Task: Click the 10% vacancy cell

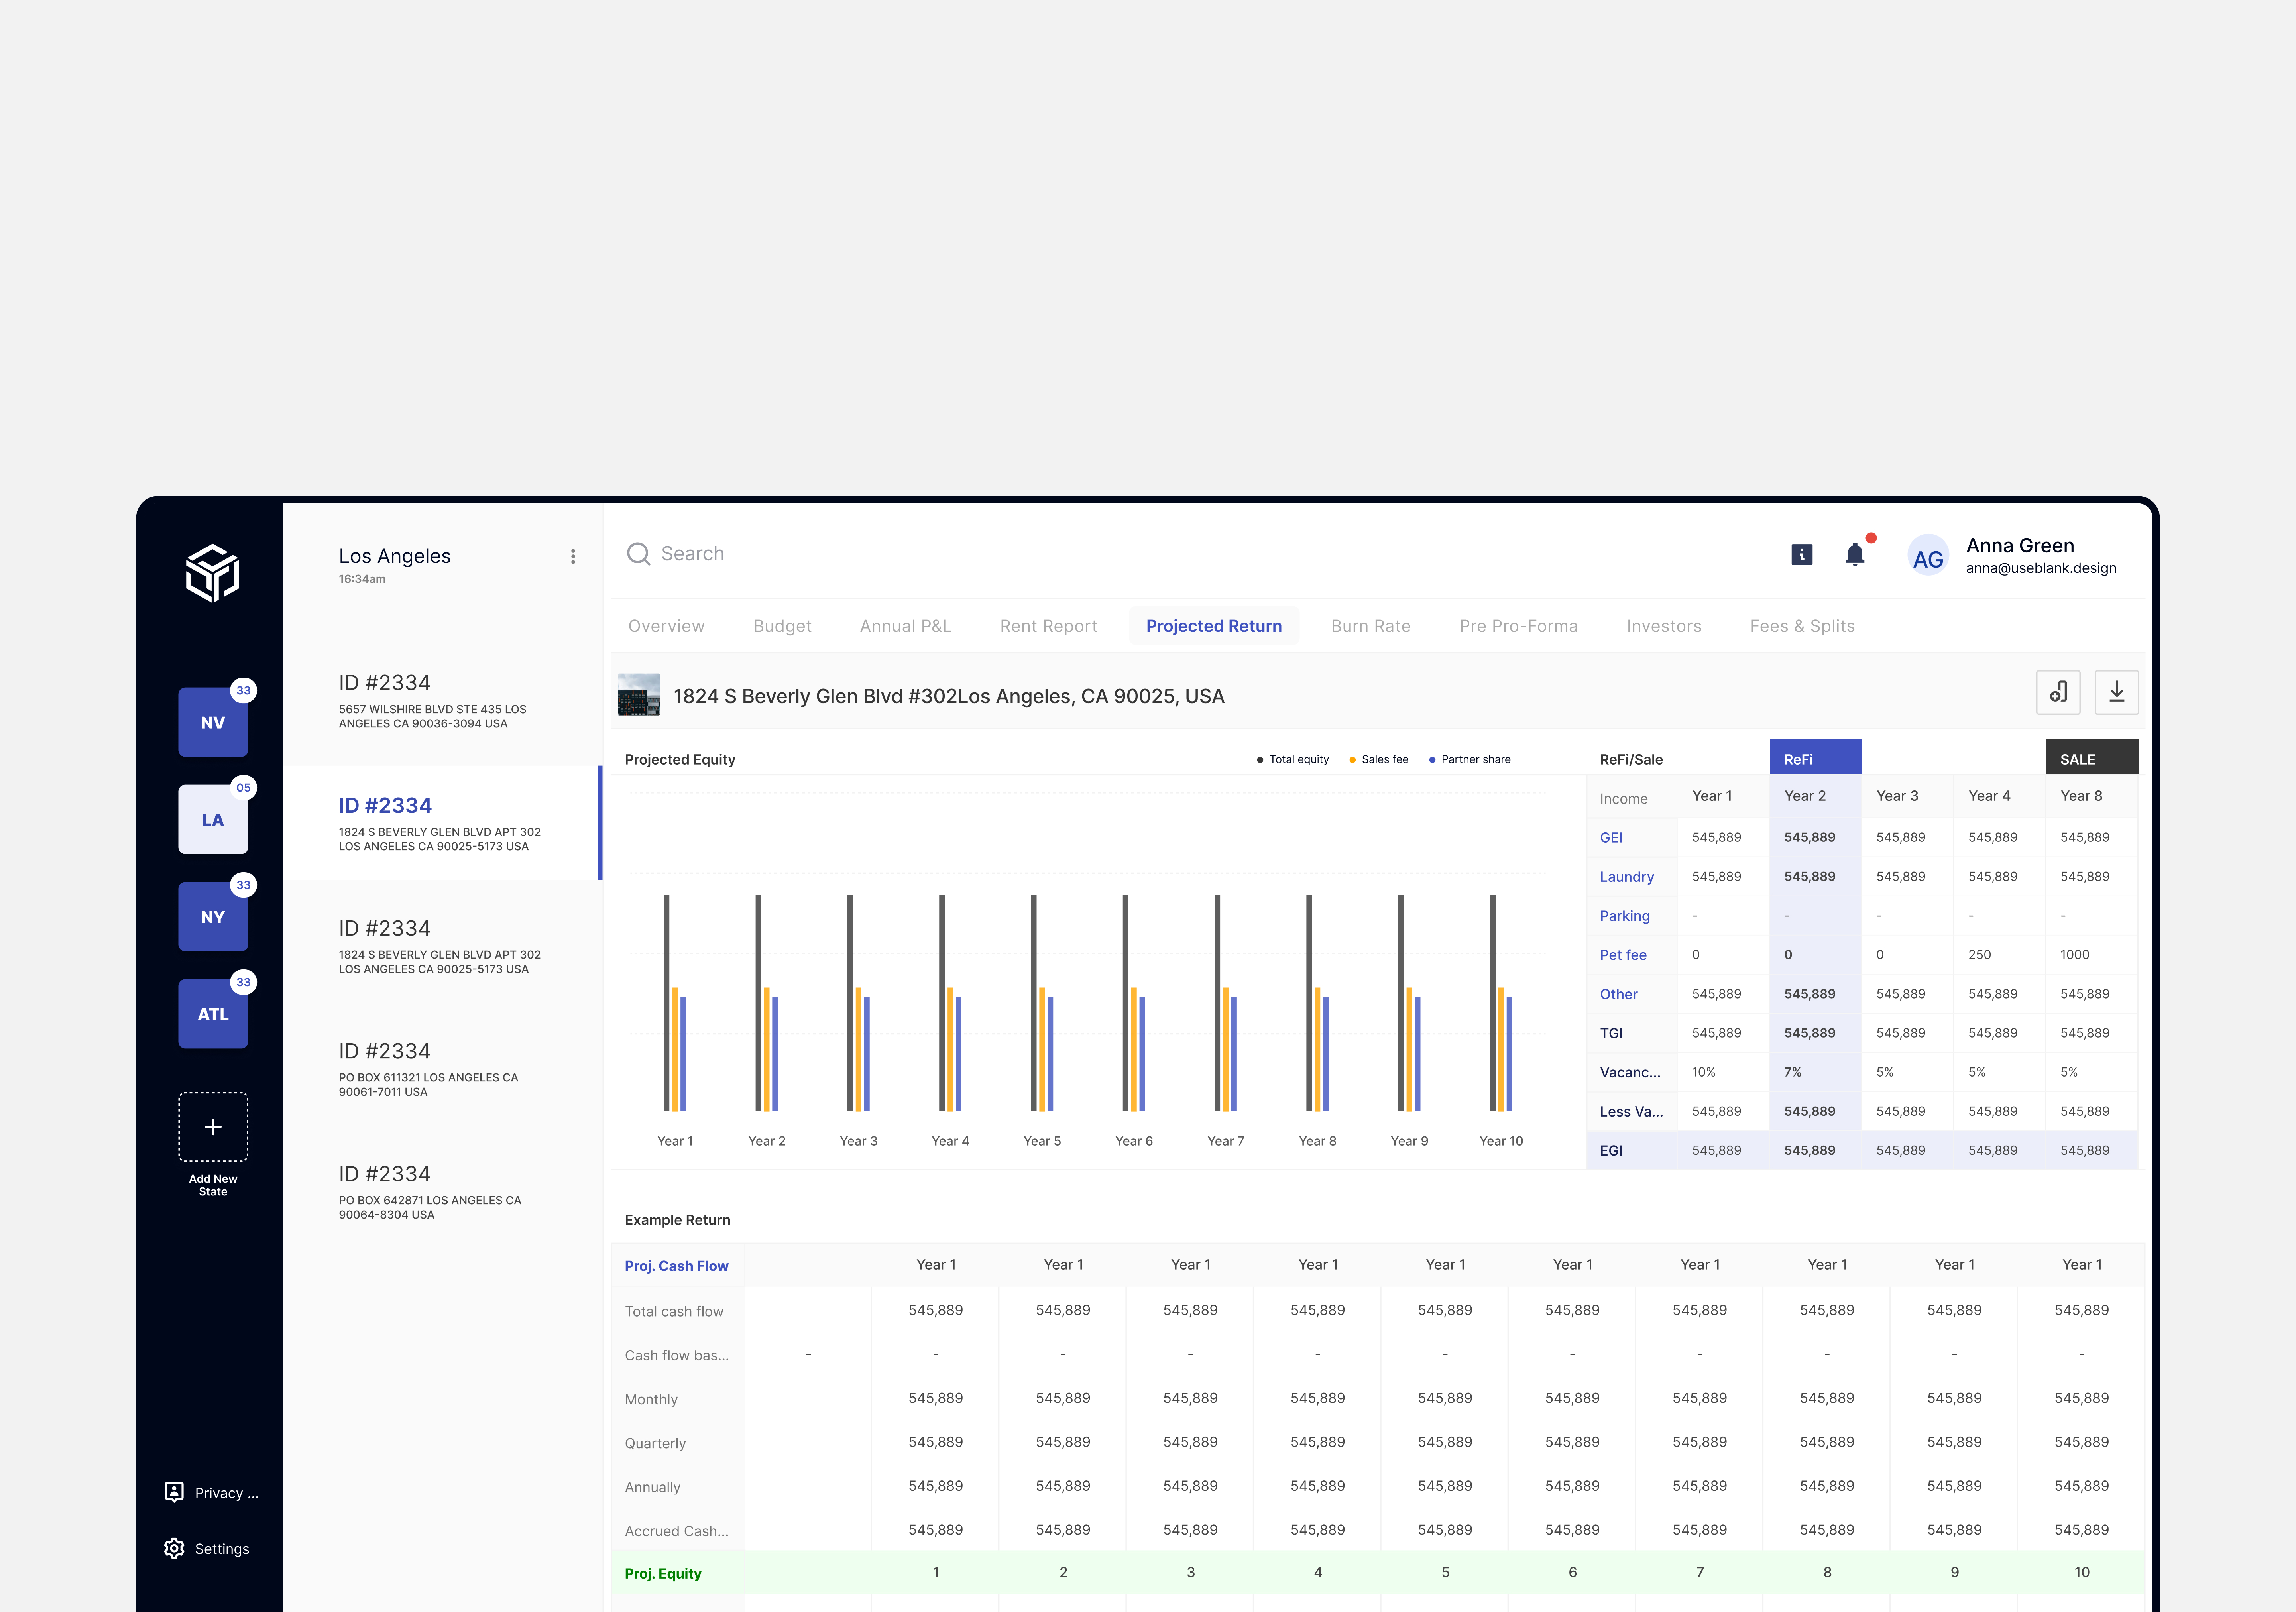Action: 1723,1072
